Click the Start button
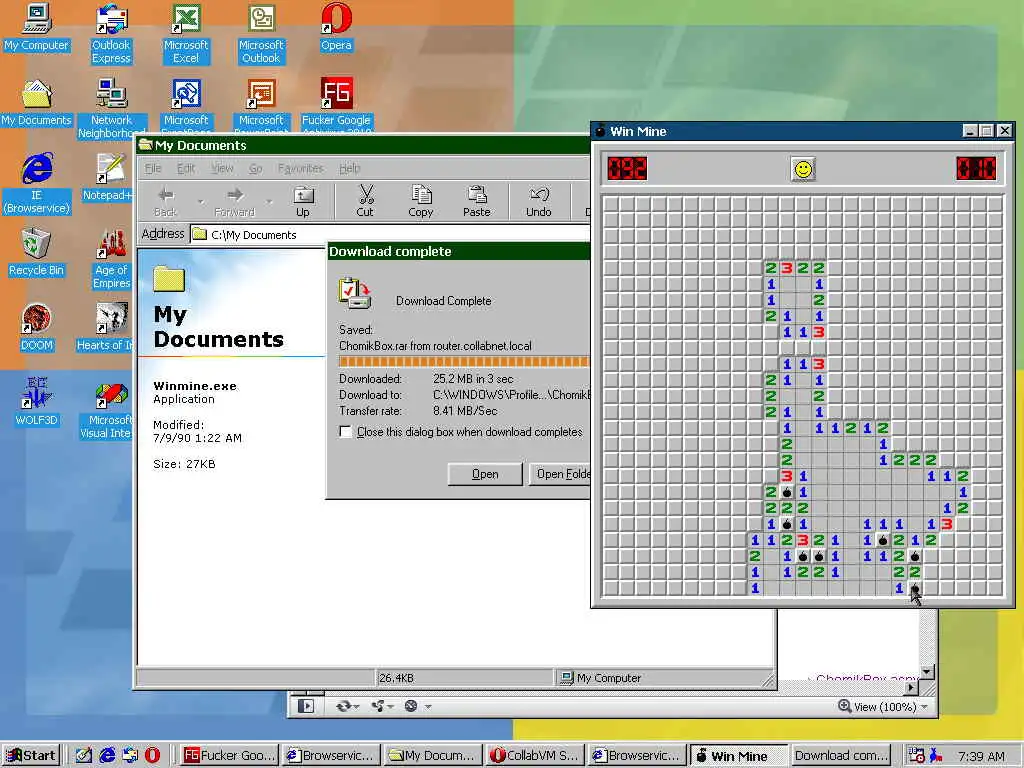This screenshot has width=1024, height=768. [x=31, y=755]
